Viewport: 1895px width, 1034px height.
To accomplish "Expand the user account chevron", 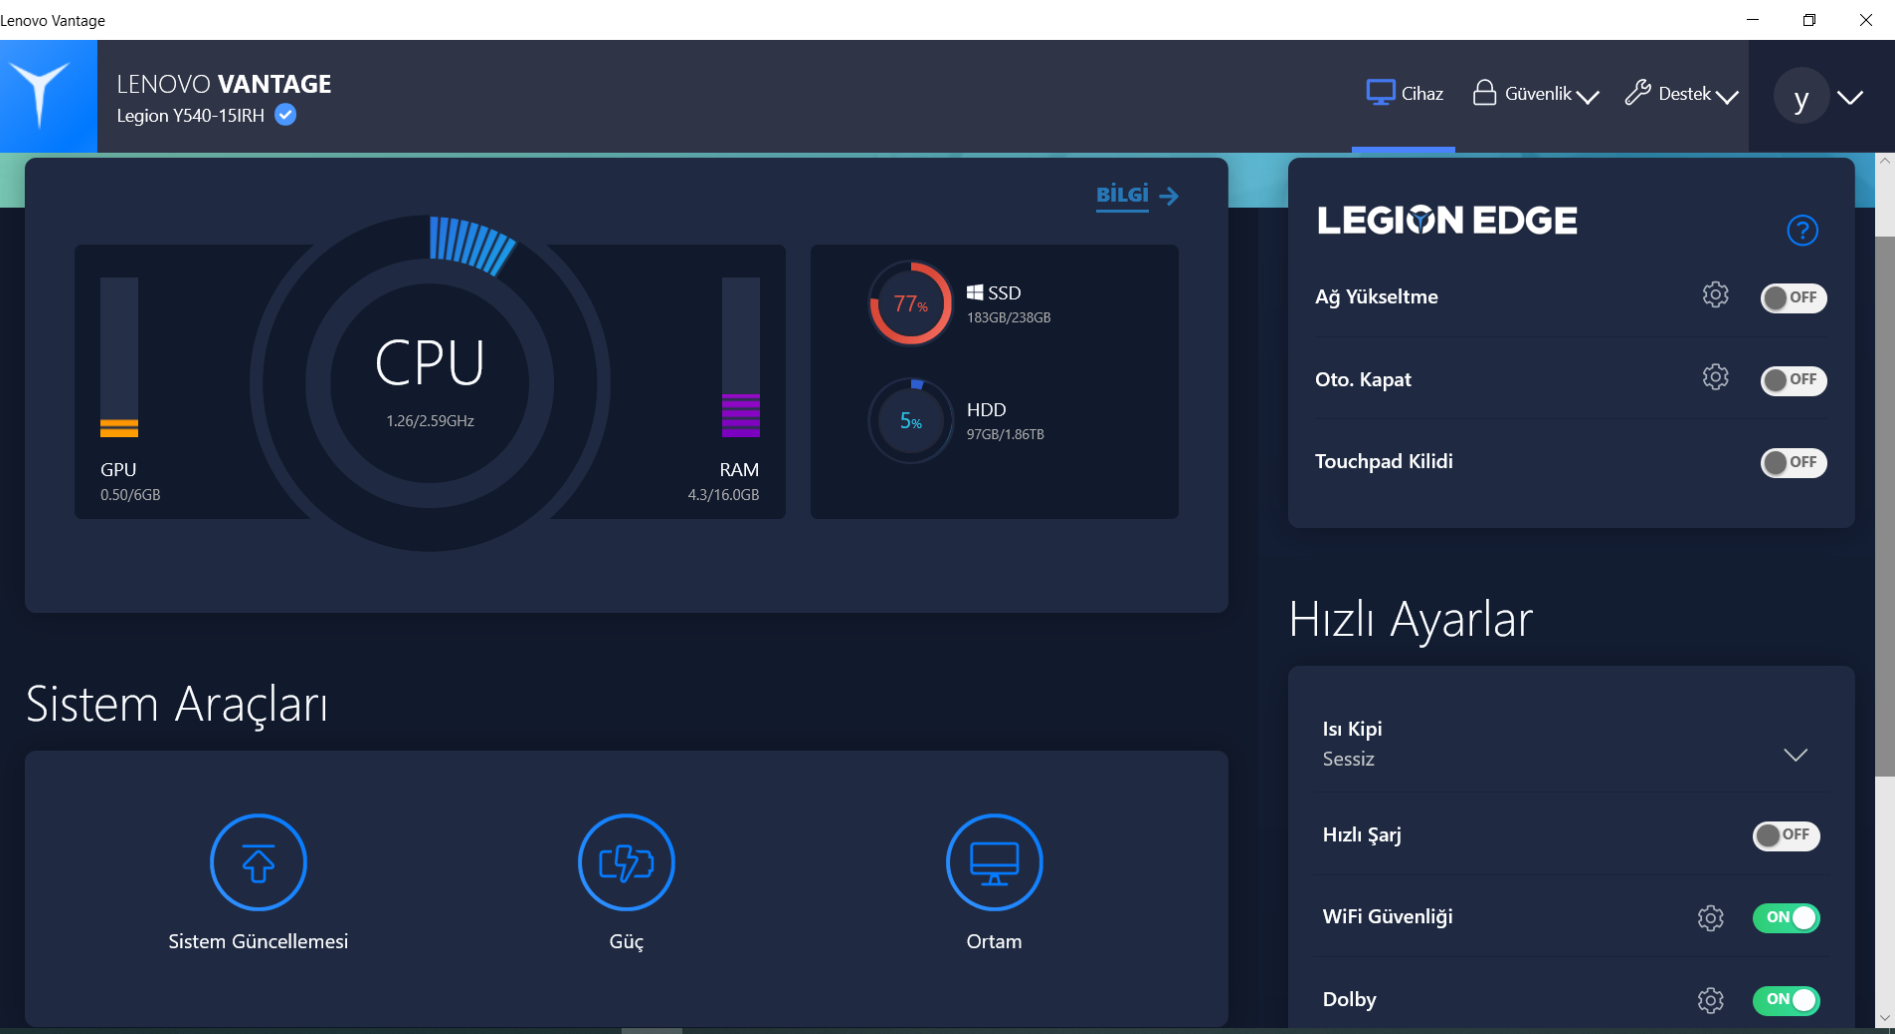I will point(1850,97).
